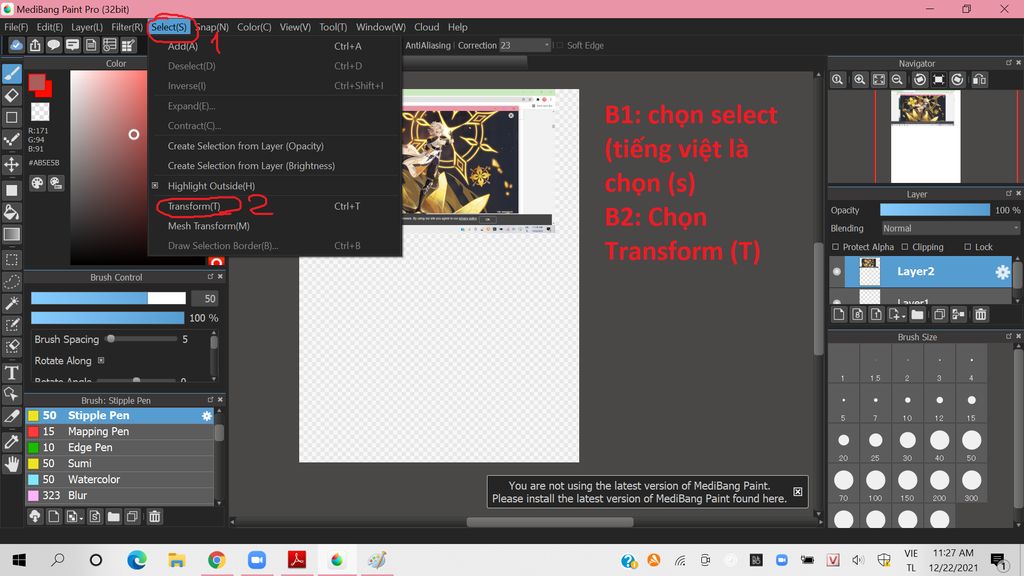The image size is (1024, 576).
Task: Dismiss the update notification box
Action: [x=797, y=492]
